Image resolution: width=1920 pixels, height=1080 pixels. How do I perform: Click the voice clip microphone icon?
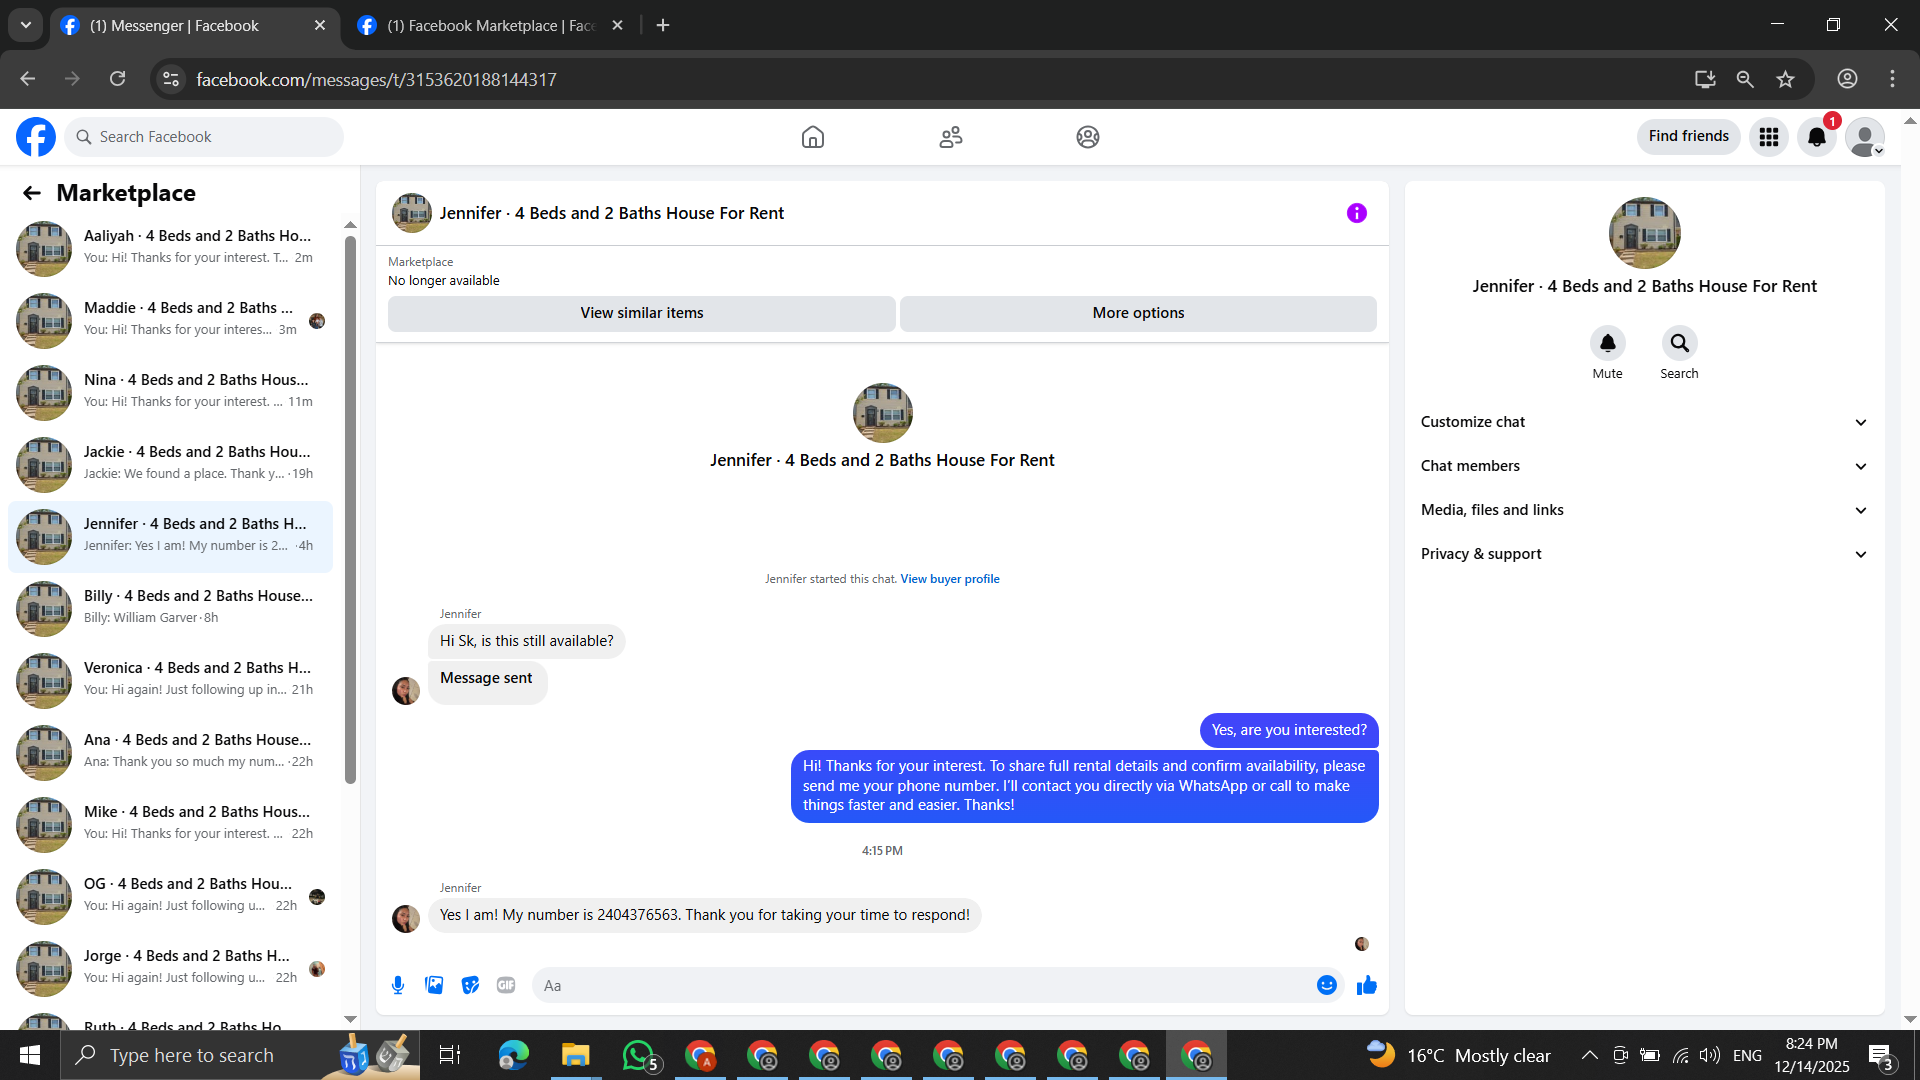398,985
